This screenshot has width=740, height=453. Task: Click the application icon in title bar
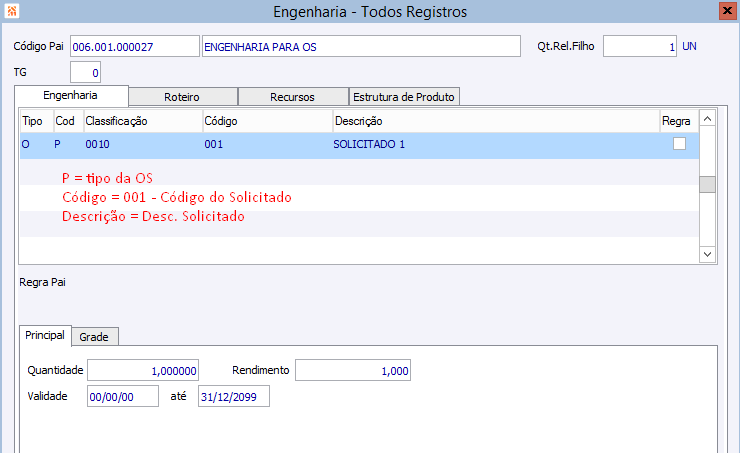pyautogui.click(x=11, y=11)
